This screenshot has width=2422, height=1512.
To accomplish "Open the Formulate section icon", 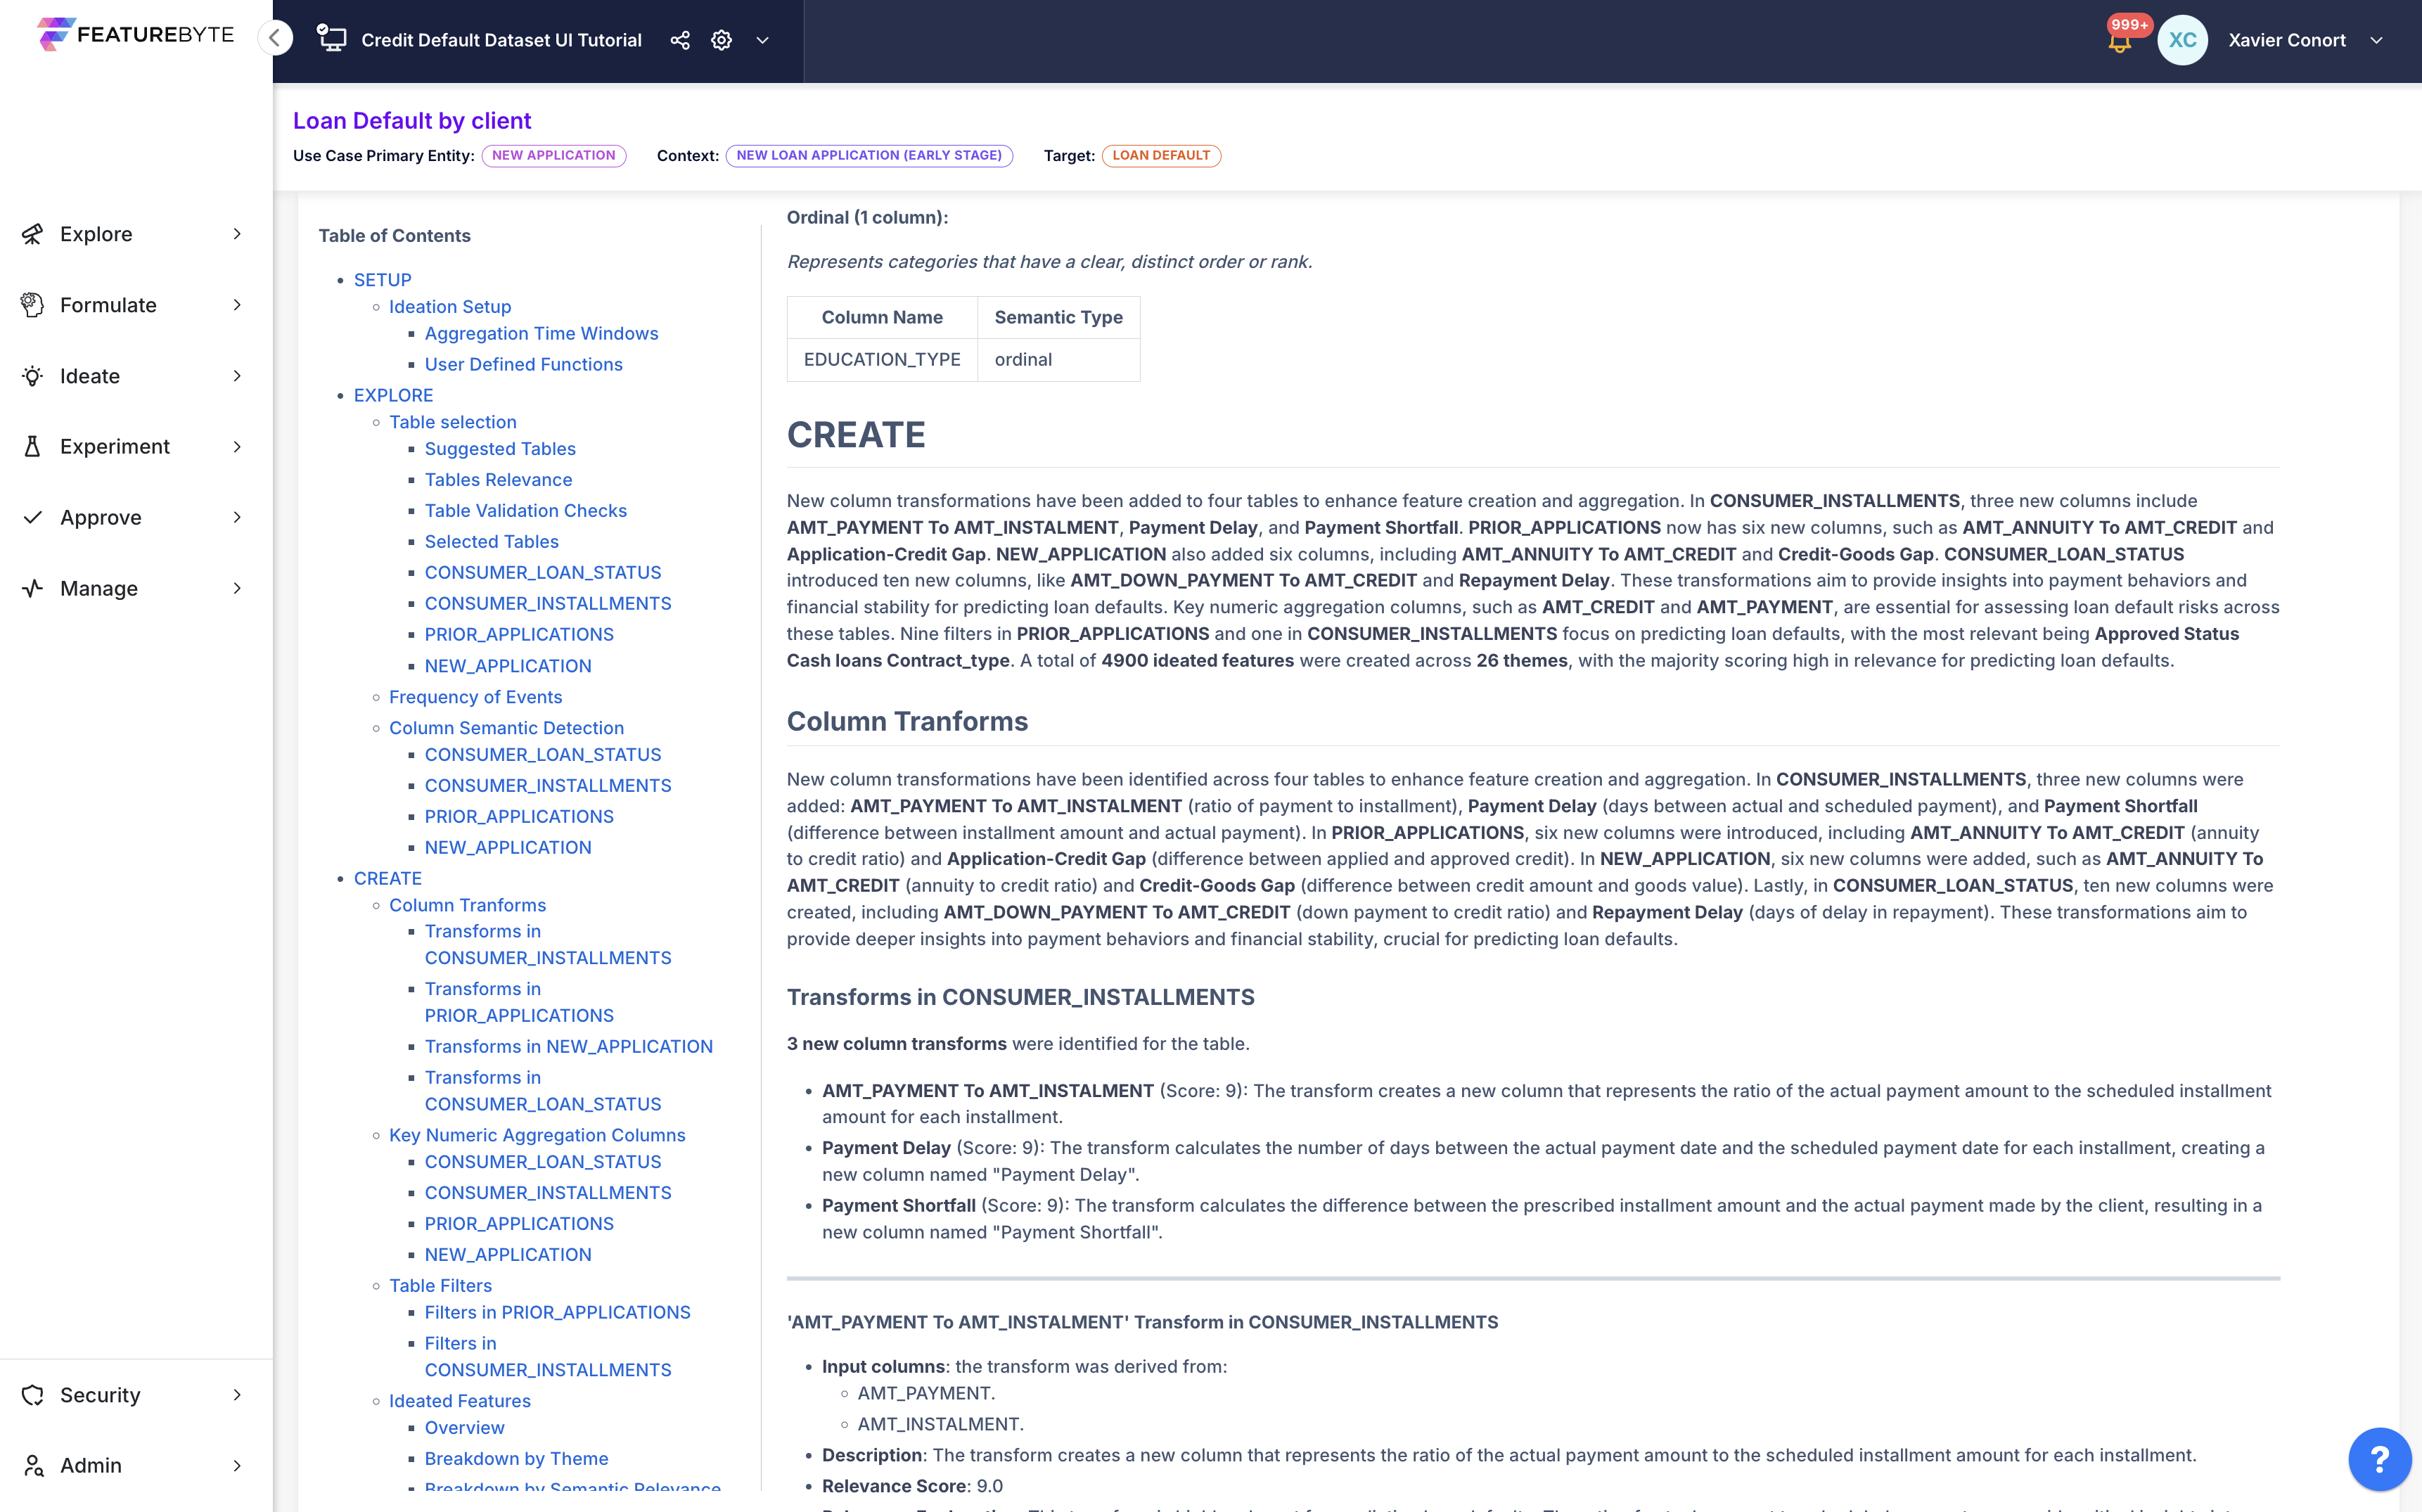I will 32,304.
